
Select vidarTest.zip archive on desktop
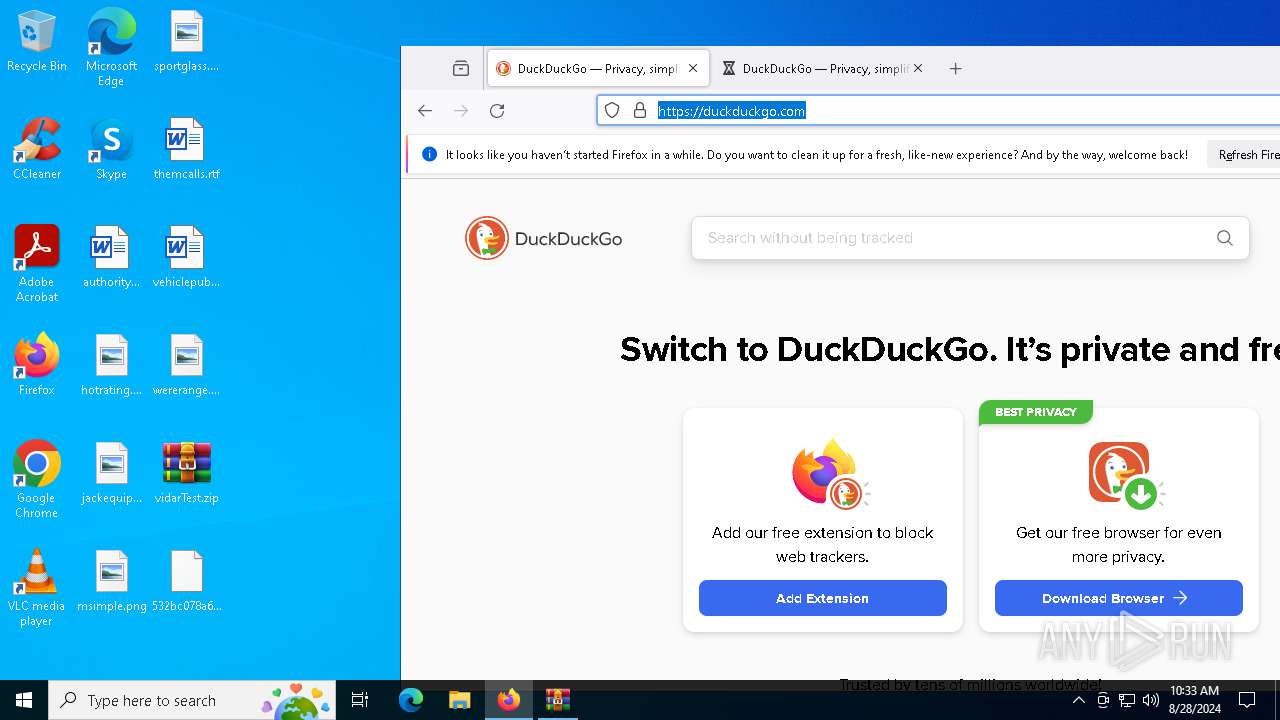[x=186, y=474]
